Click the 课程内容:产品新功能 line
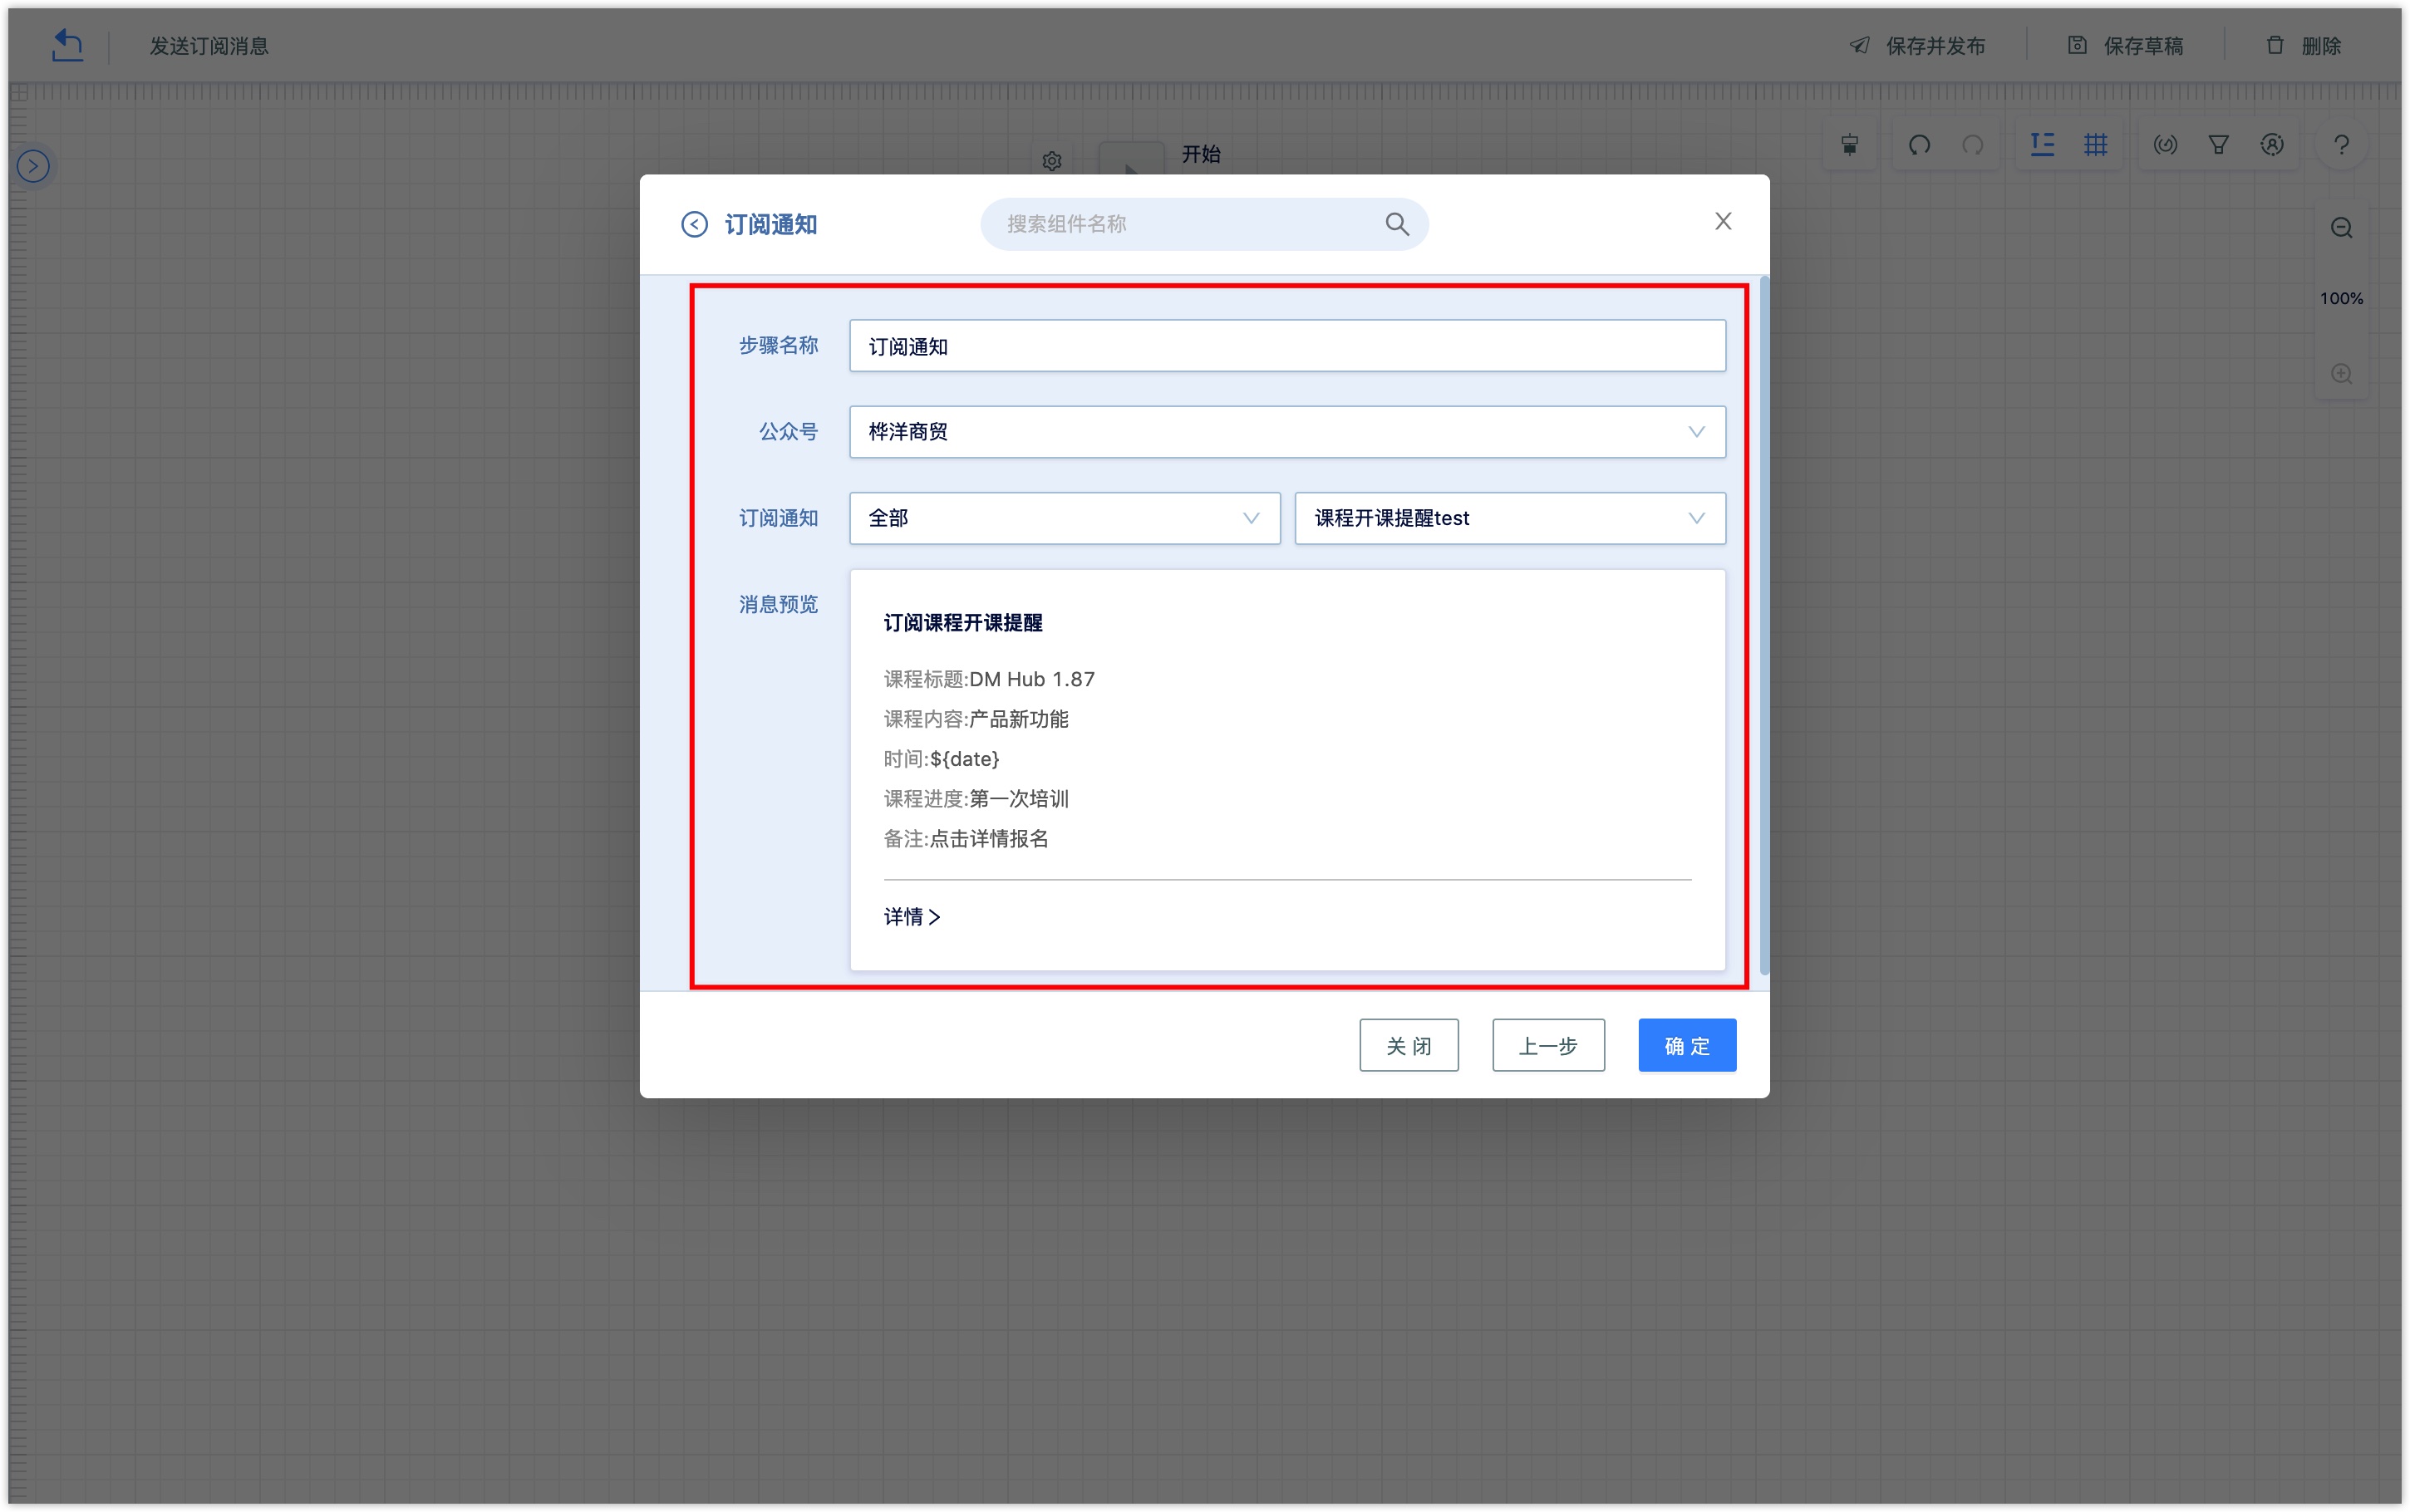2410x1512 pixels. pos(976,719)
